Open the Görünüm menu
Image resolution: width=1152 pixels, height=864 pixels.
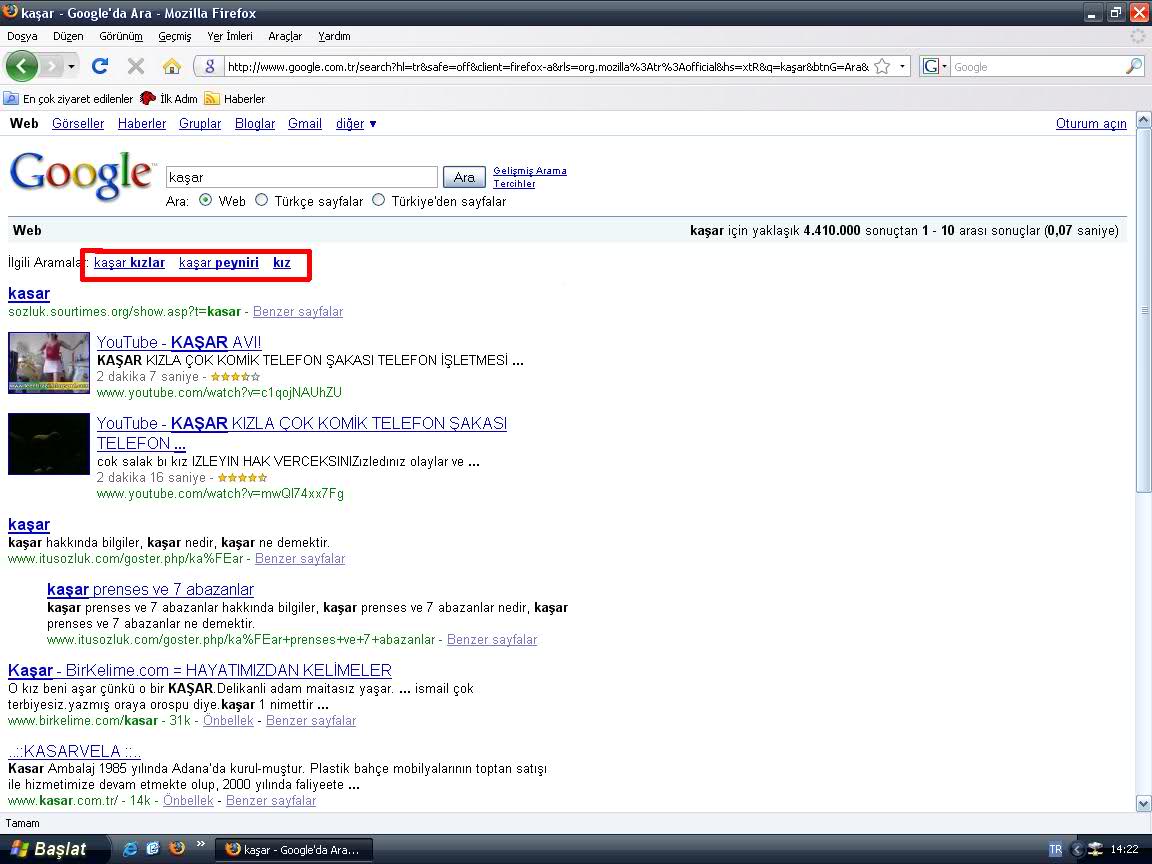click(x=120, y=36)
